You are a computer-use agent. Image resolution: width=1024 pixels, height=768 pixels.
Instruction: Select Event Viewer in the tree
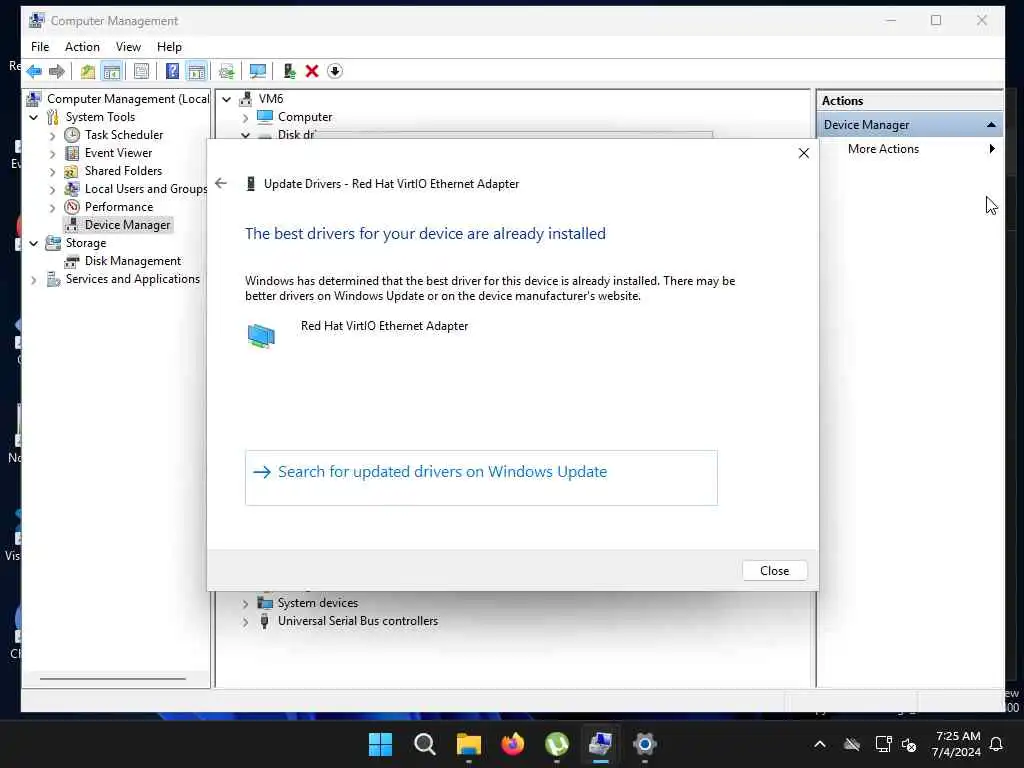(x=118, y=153)
